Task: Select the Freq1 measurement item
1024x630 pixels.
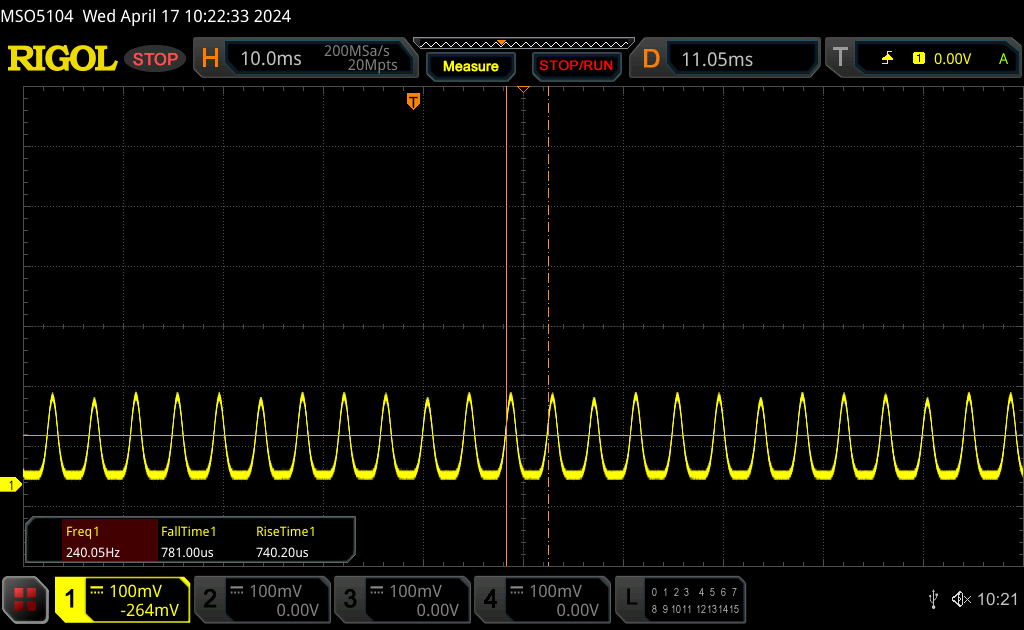Action: (x=82, y=531)
